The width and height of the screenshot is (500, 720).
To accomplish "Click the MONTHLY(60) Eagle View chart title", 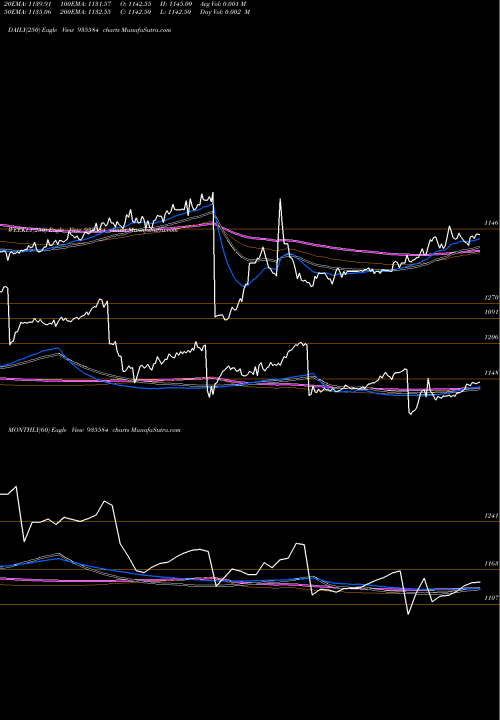I will 94,430.
